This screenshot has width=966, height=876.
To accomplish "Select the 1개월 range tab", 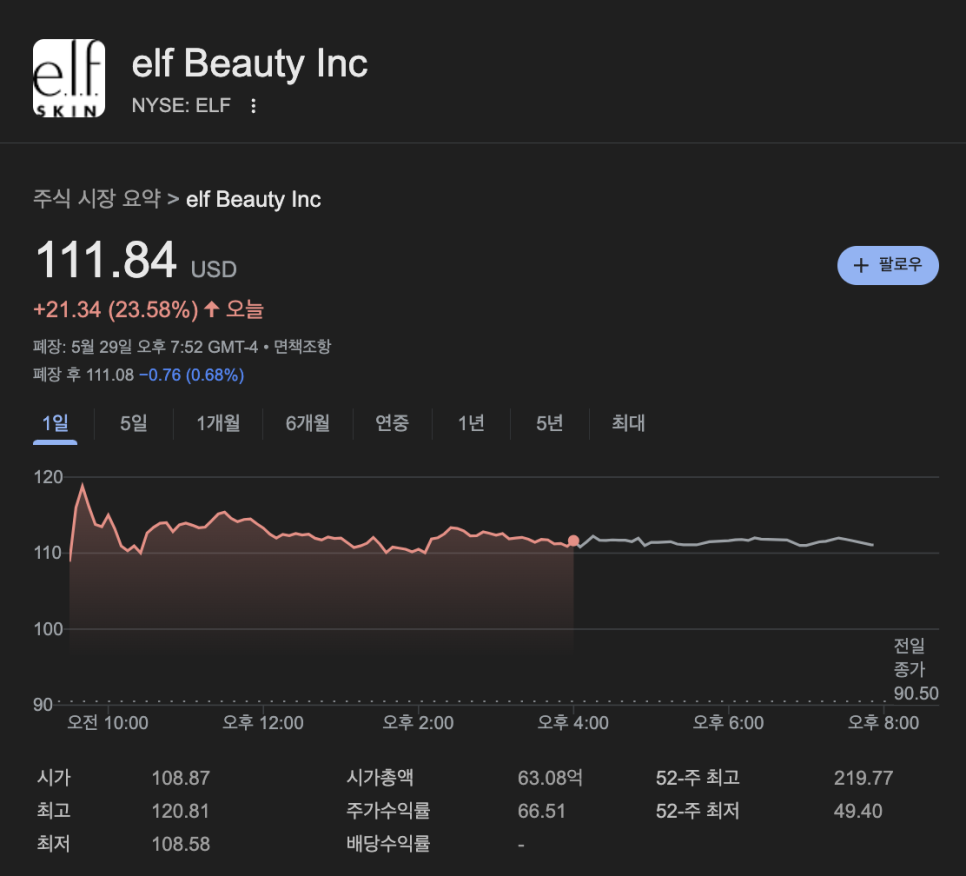I will pyautogui.click(x=218, y=423).
